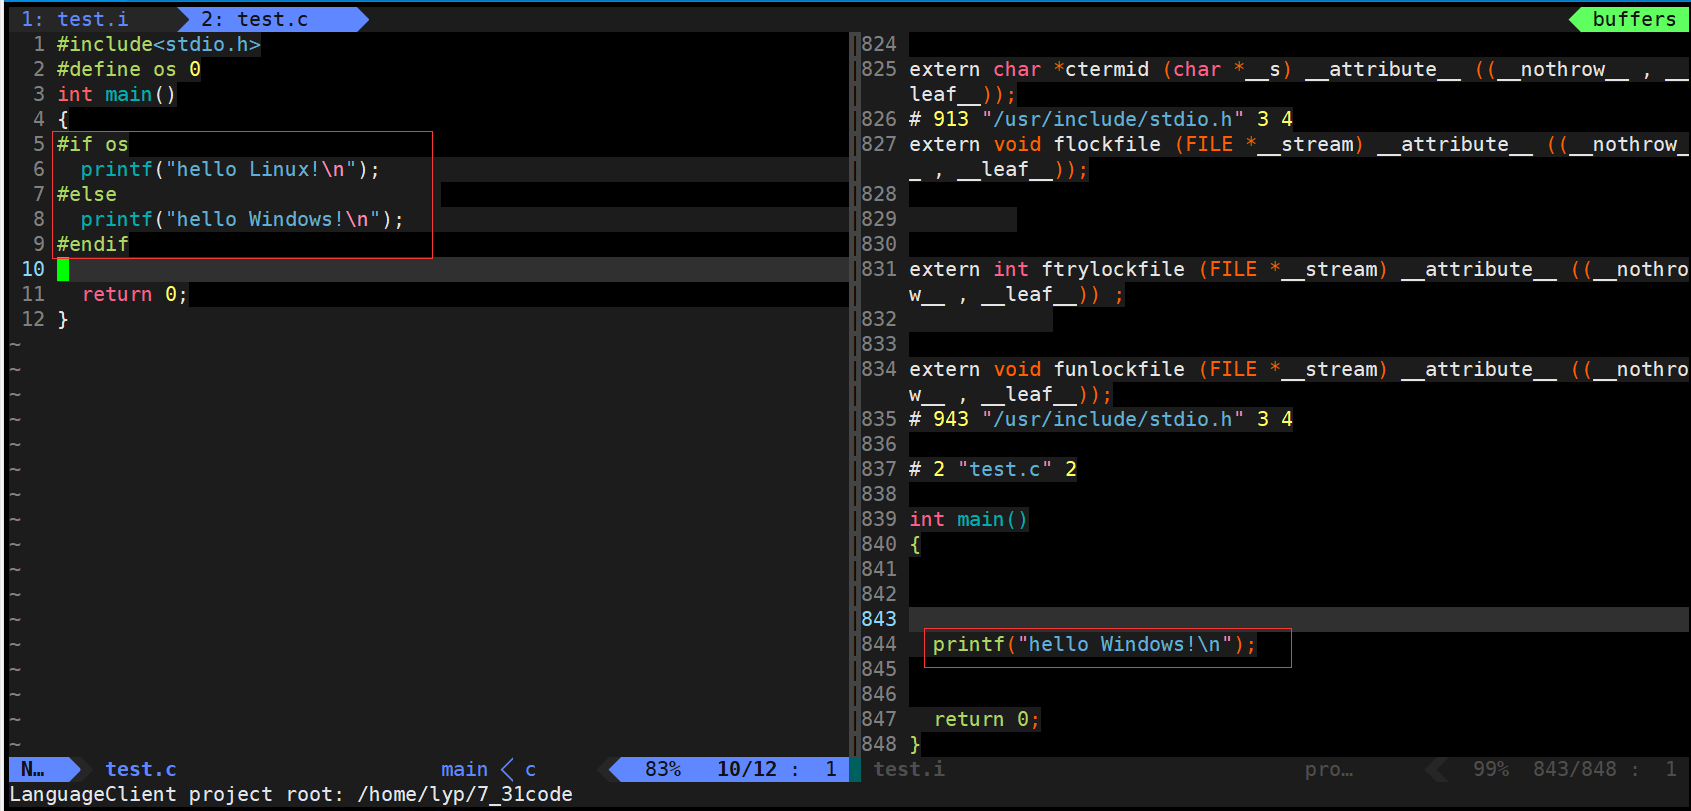Click line number 824 in right gutter
Viewport: 1691px width, 811px height.
[x=879, y=44]
